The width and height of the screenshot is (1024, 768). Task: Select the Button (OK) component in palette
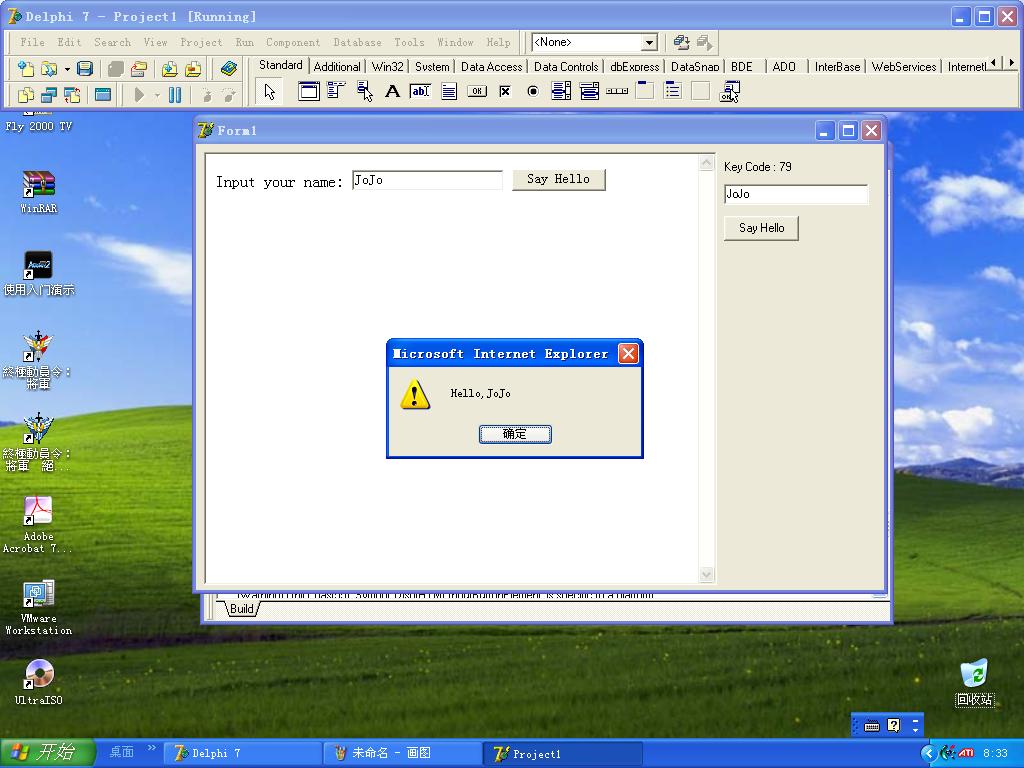[477, 91]
